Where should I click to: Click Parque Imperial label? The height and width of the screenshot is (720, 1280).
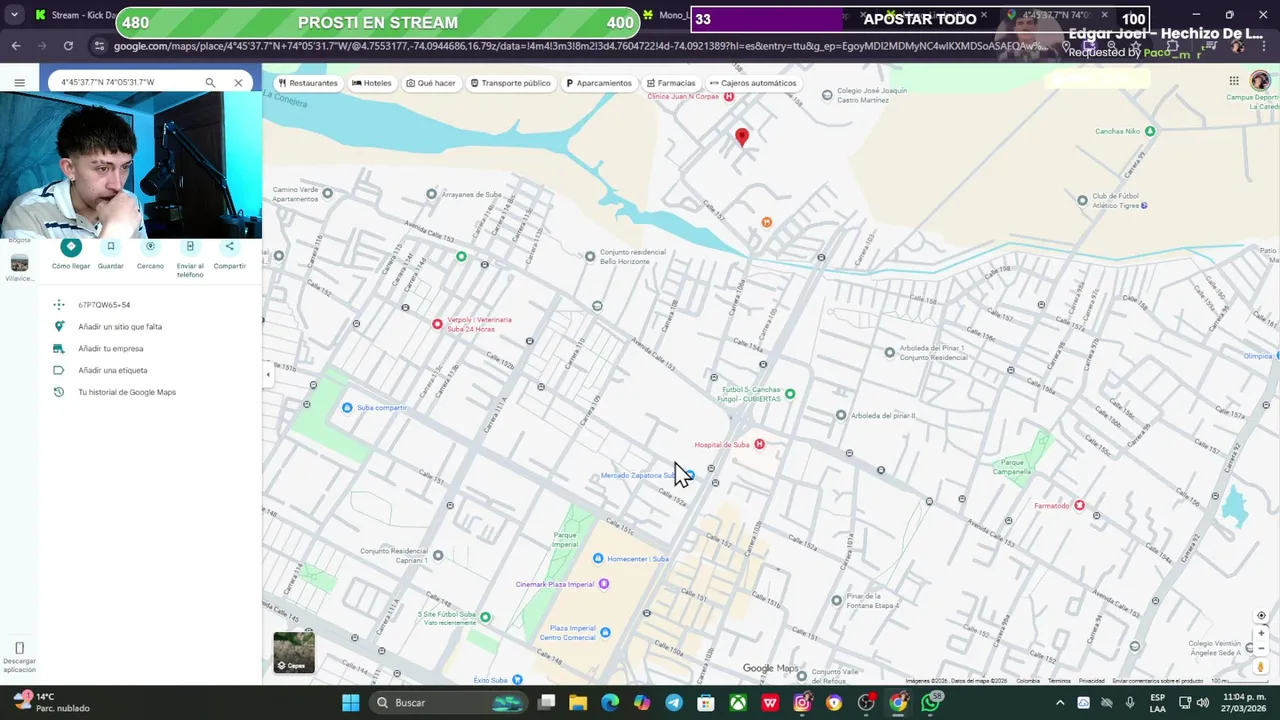coord(566,539)
